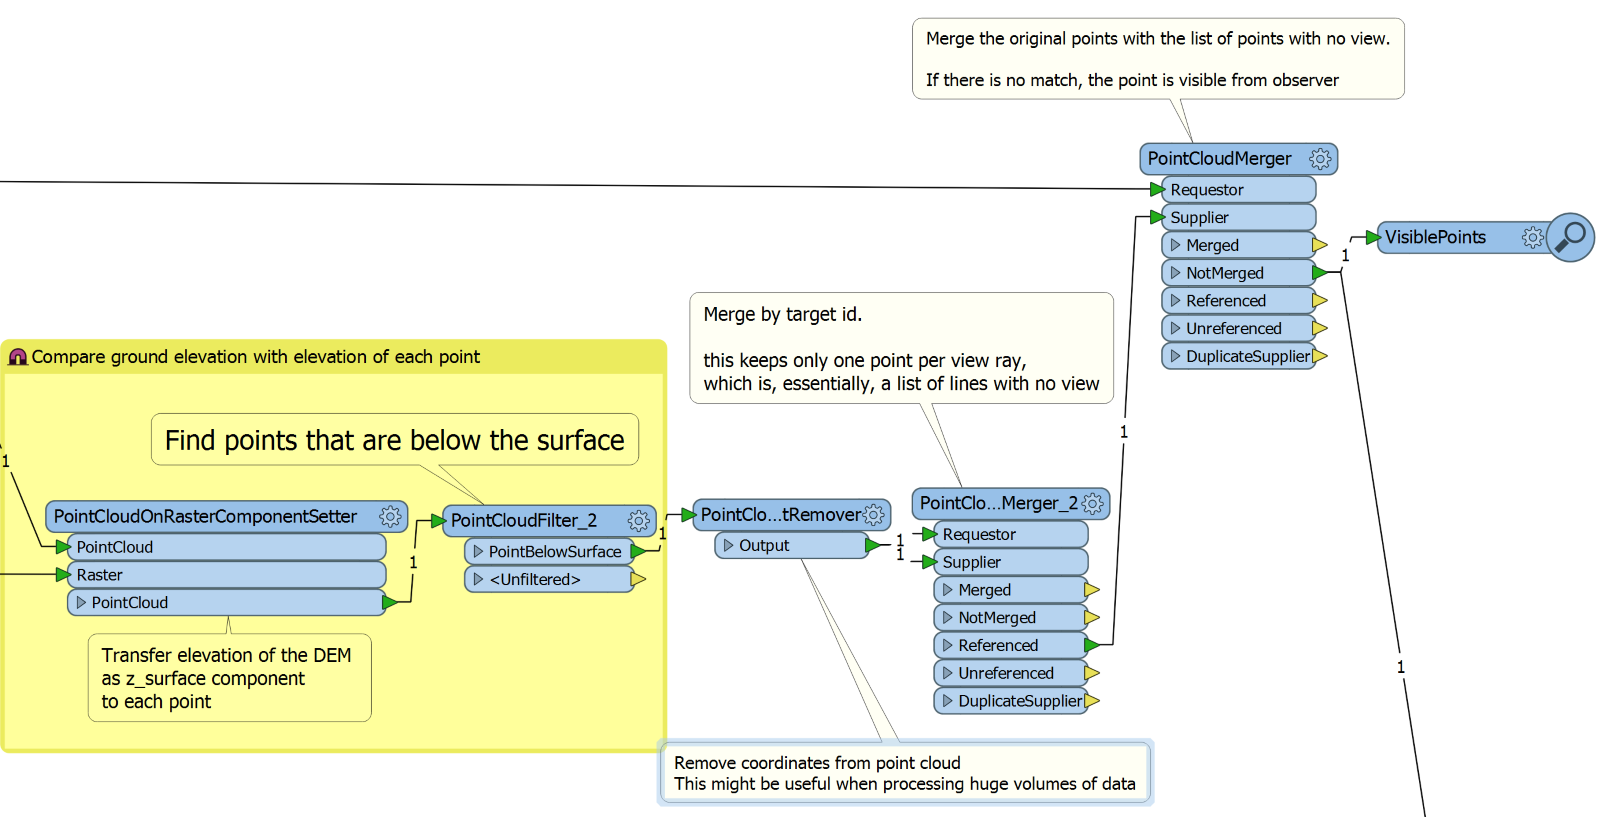Viewport: 1600px width, 817px height.
Task: Expand the Output port on PointClo...tRemover
Action: point(728,545)
